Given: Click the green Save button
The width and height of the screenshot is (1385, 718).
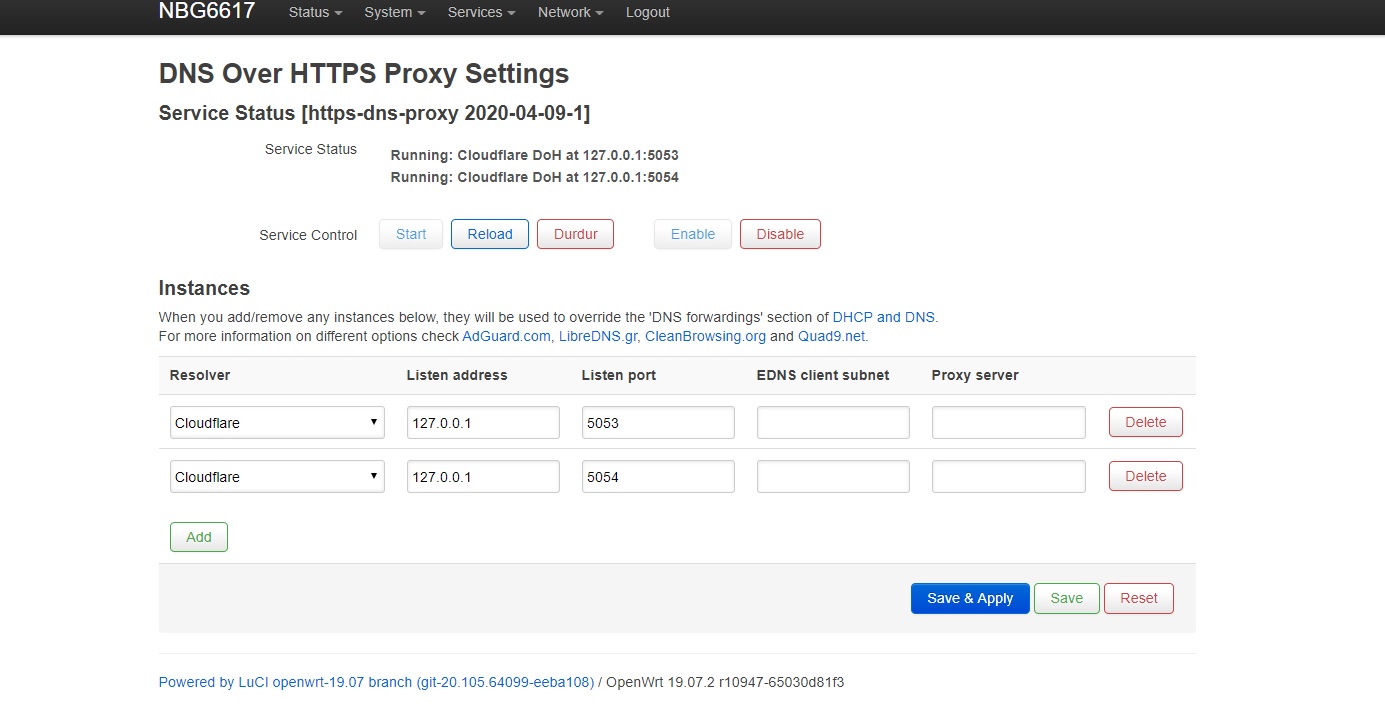Looking at the screenshot, I should [x=1066, y=598].
